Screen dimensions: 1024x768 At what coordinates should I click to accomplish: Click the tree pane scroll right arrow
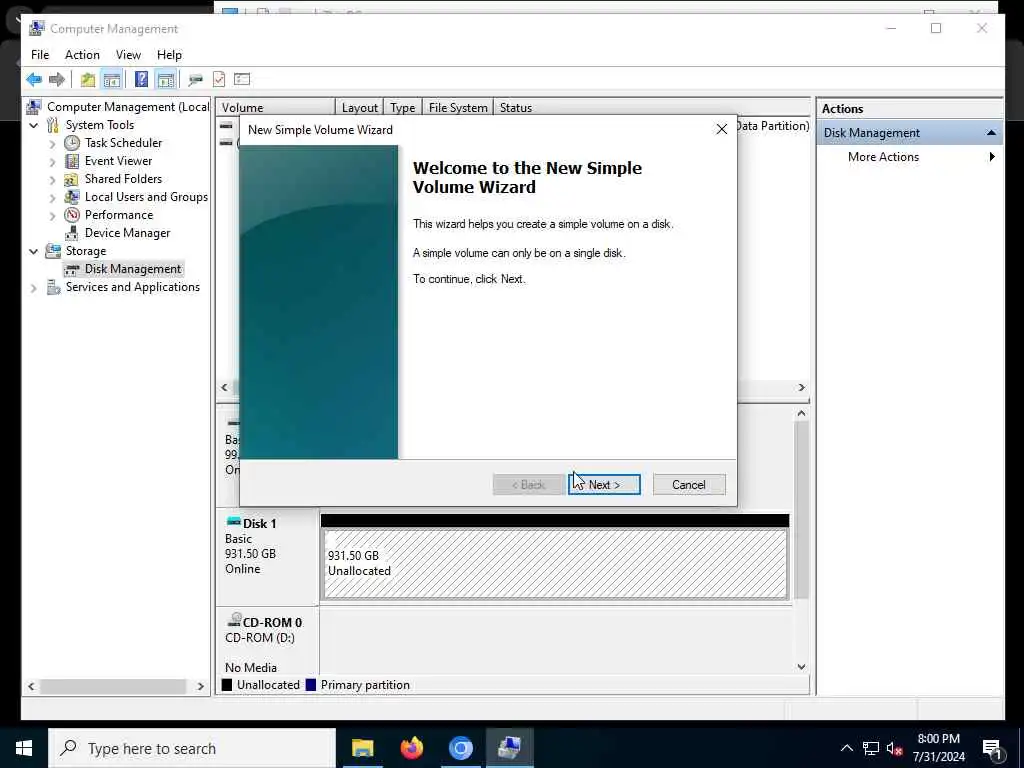pyautogui.click(x=200, y=686)
